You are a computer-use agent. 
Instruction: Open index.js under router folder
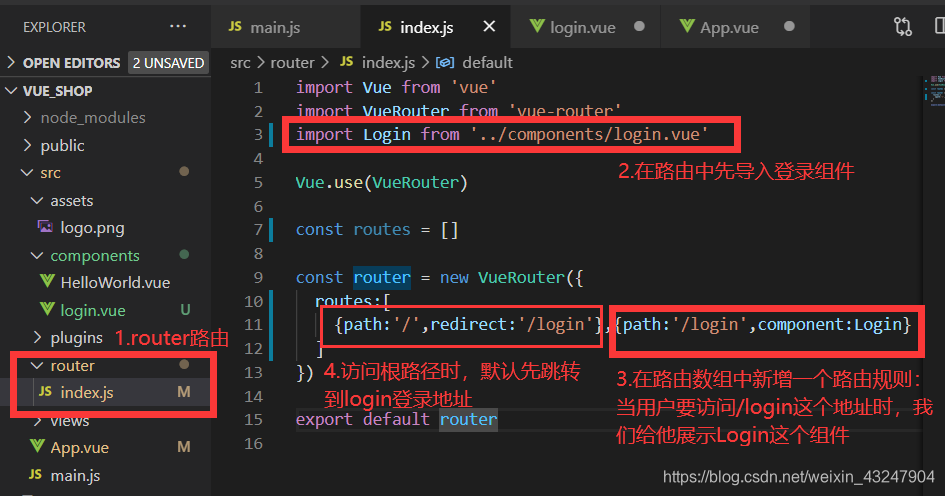click(87, 392)
